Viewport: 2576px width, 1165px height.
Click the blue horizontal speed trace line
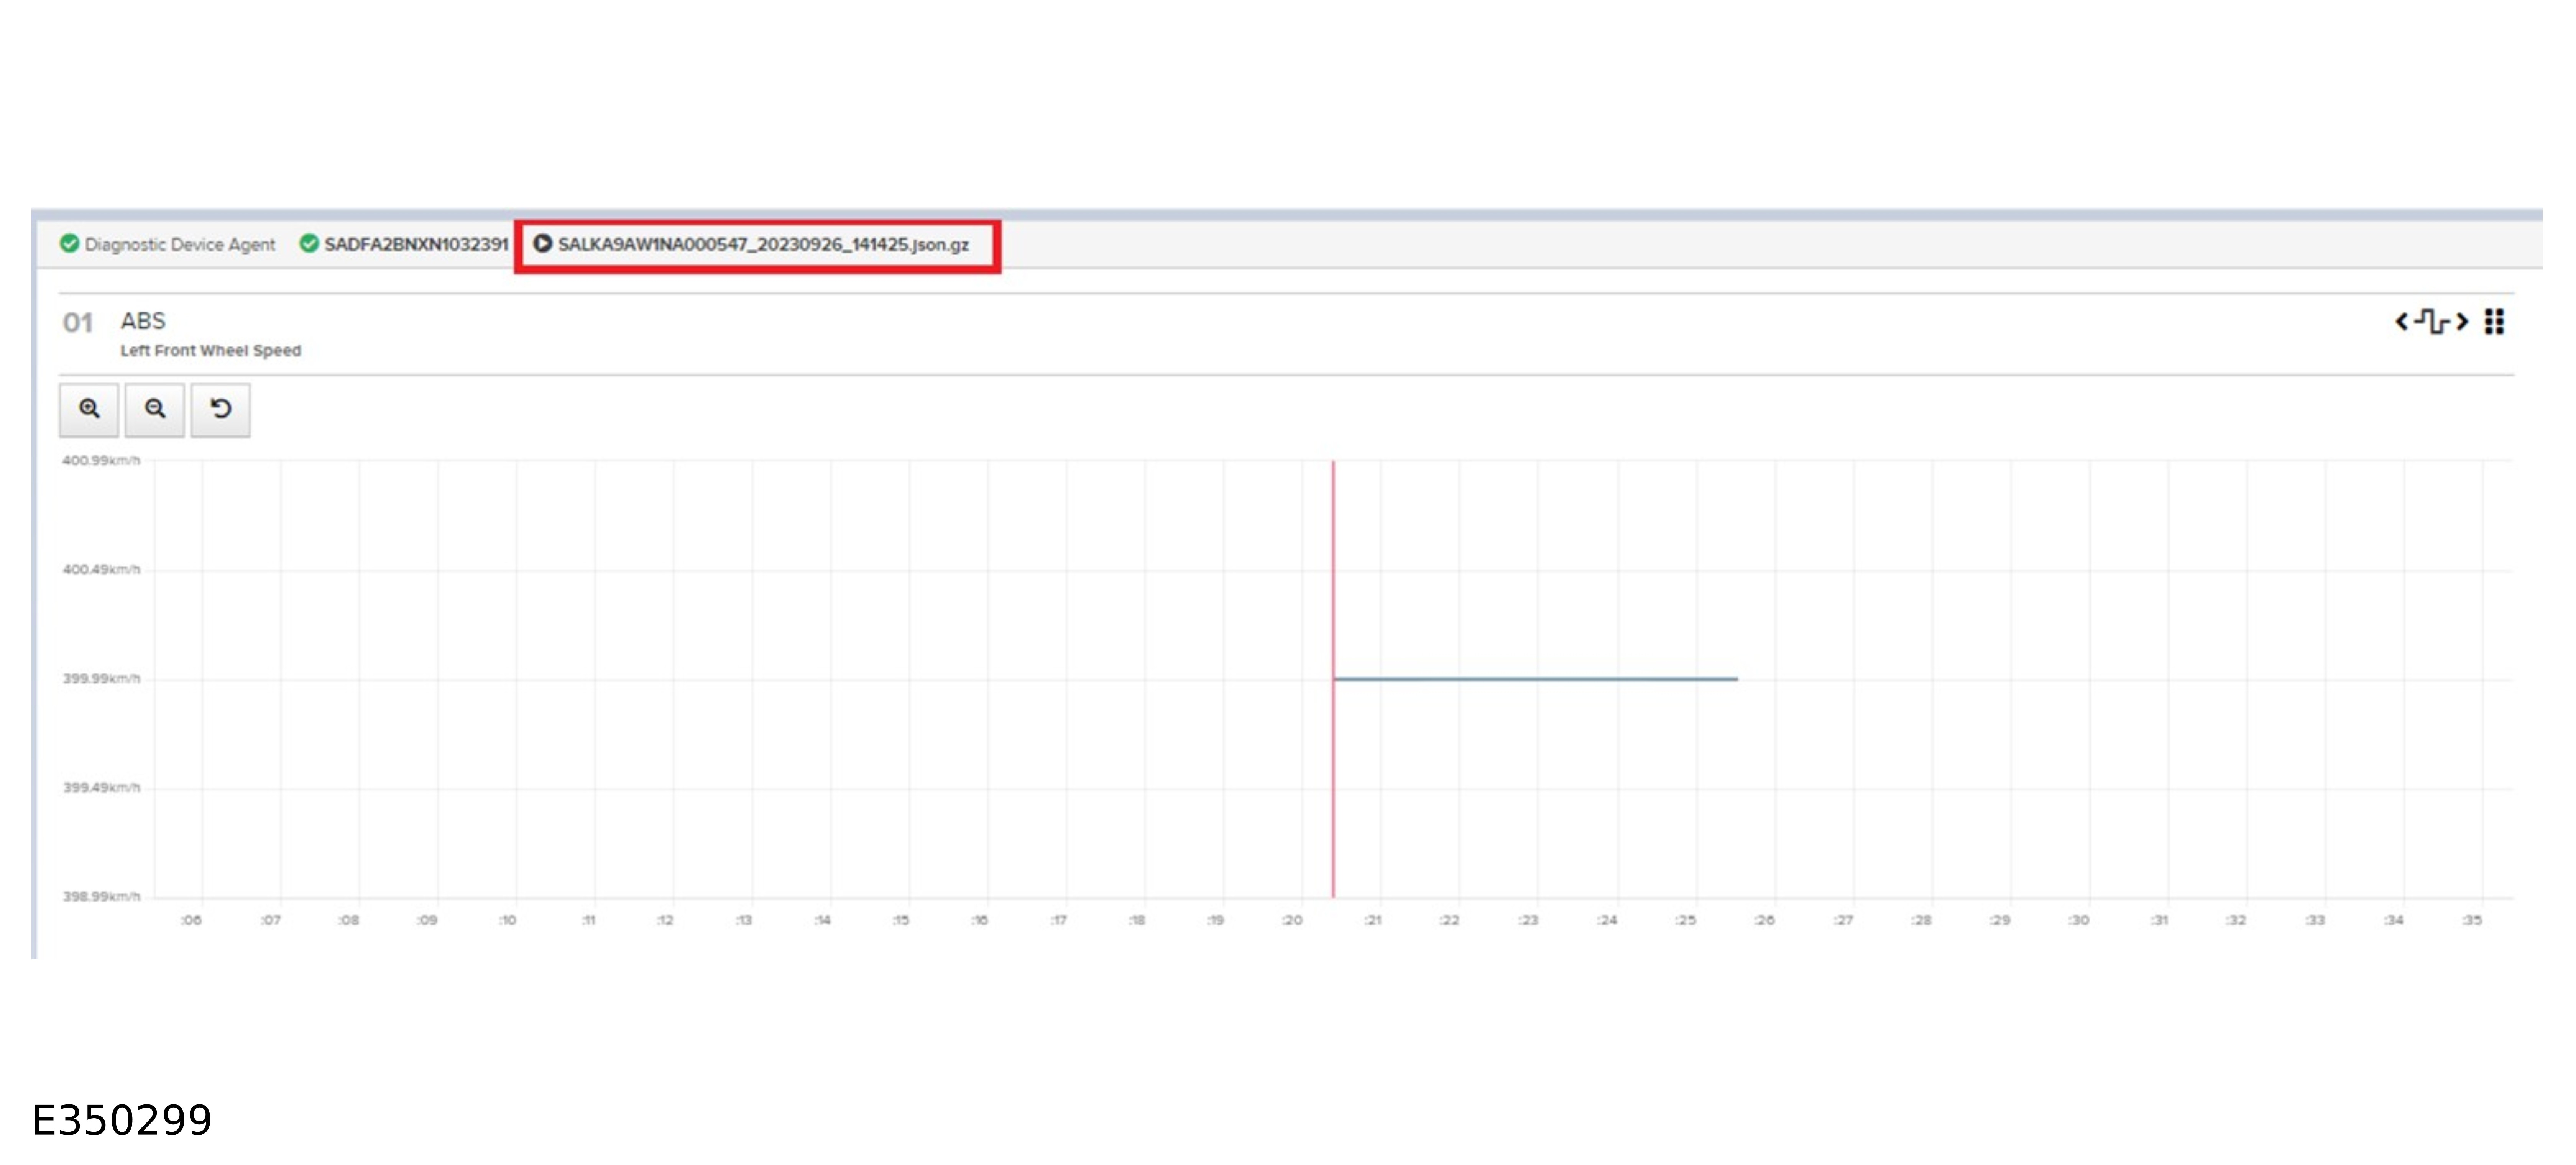pyautogui.click(x=1535, y=679)
